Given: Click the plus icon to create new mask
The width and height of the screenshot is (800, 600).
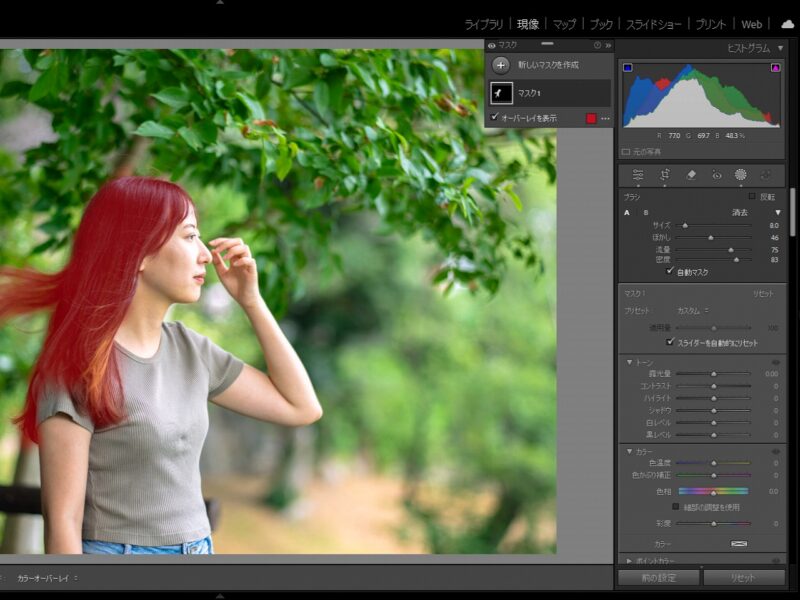Looking at the screenshot, I should click(501, 65).
